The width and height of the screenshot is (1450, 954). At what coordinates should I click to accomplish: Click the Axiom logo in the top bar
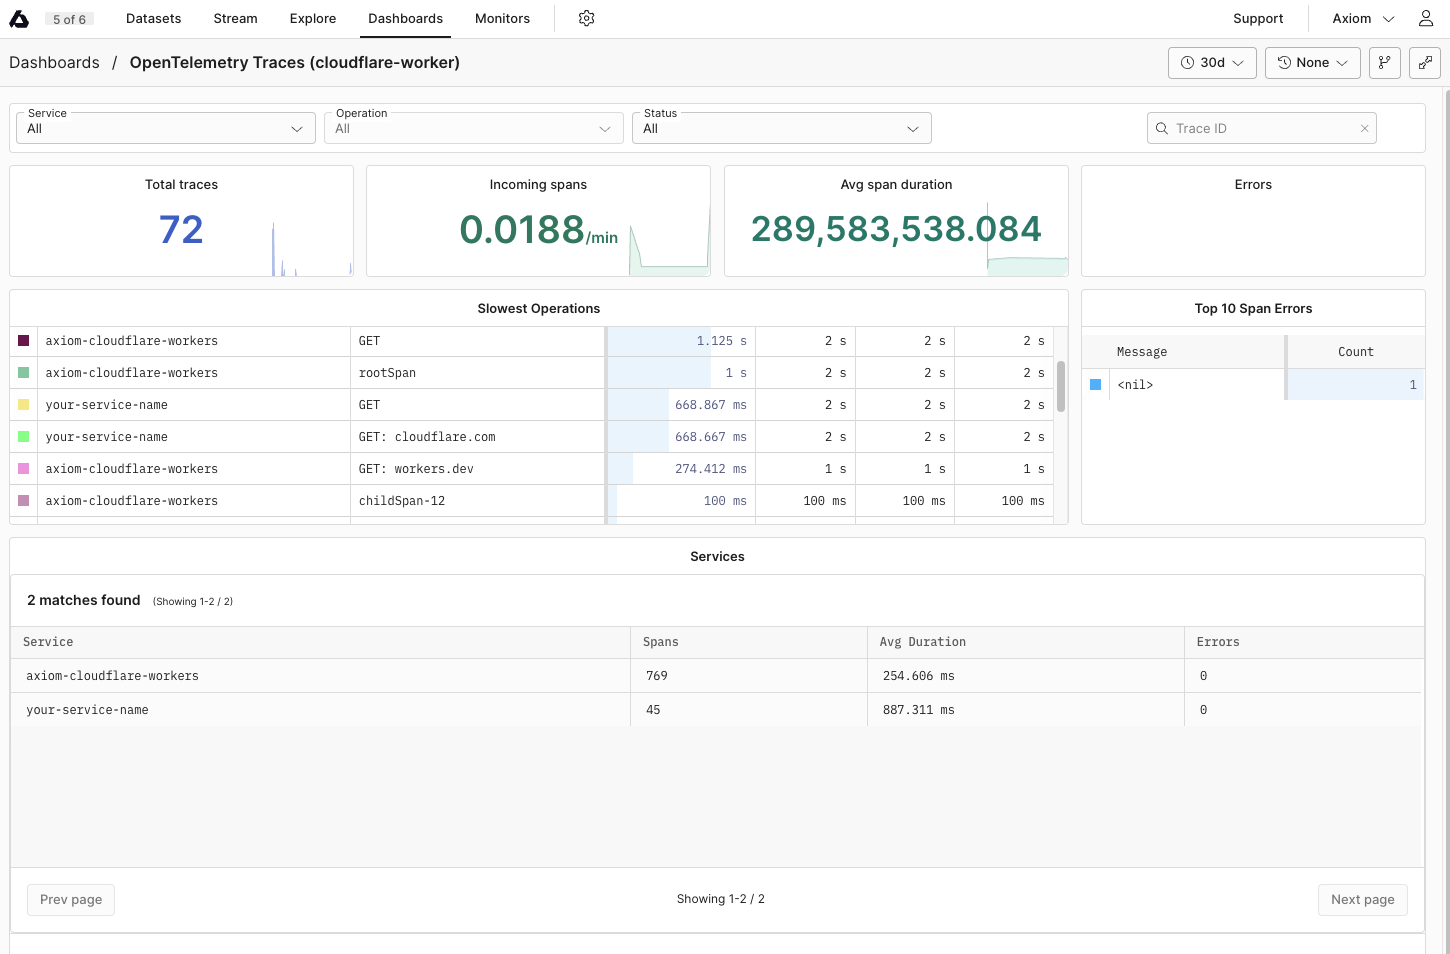point(20,18)
